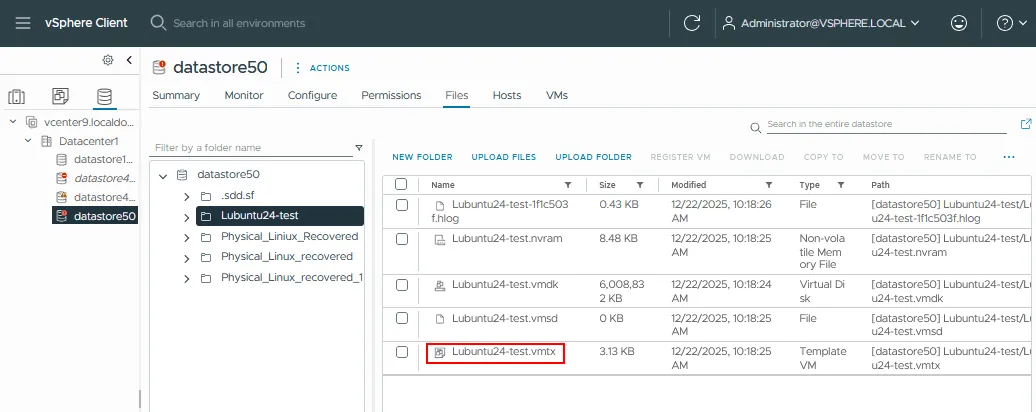Filter the Type column
1036x412 pixels.
coord(840,185)
